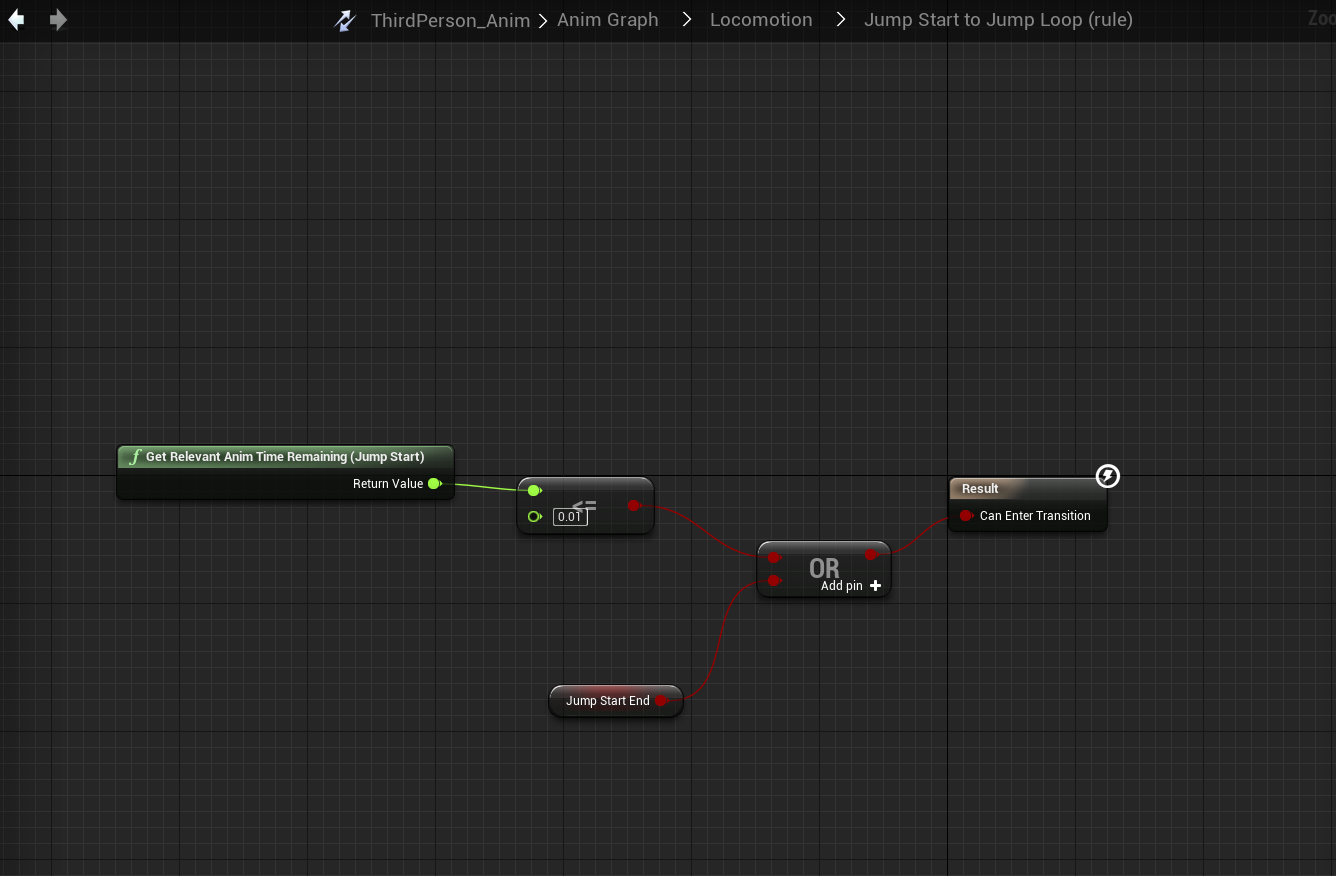Click the function icon on Get Relevant Anim node

coord(134,457)
